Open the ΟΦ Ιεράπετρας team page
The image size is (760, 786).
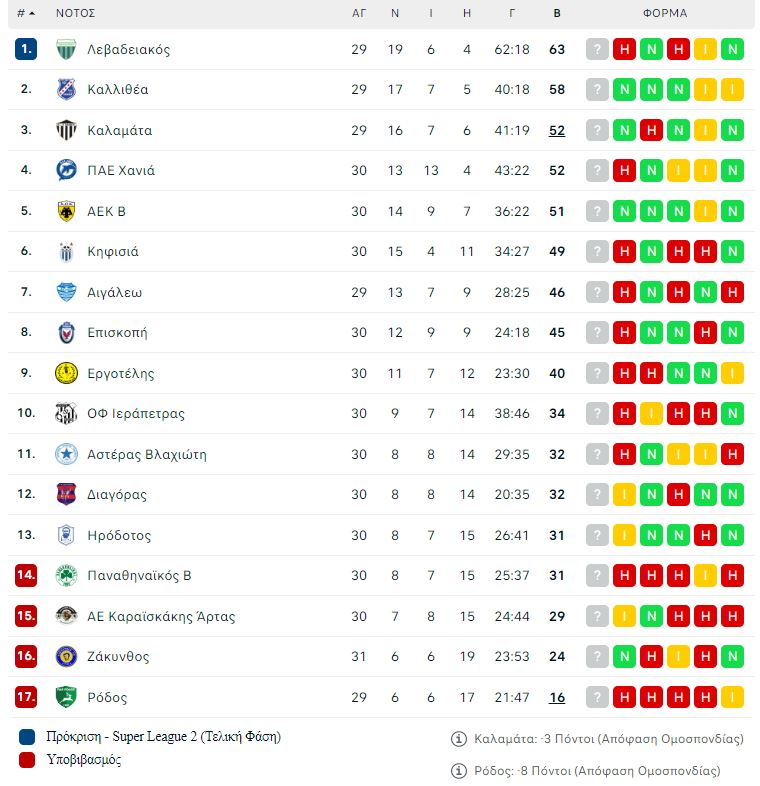(x=136, y=414)
